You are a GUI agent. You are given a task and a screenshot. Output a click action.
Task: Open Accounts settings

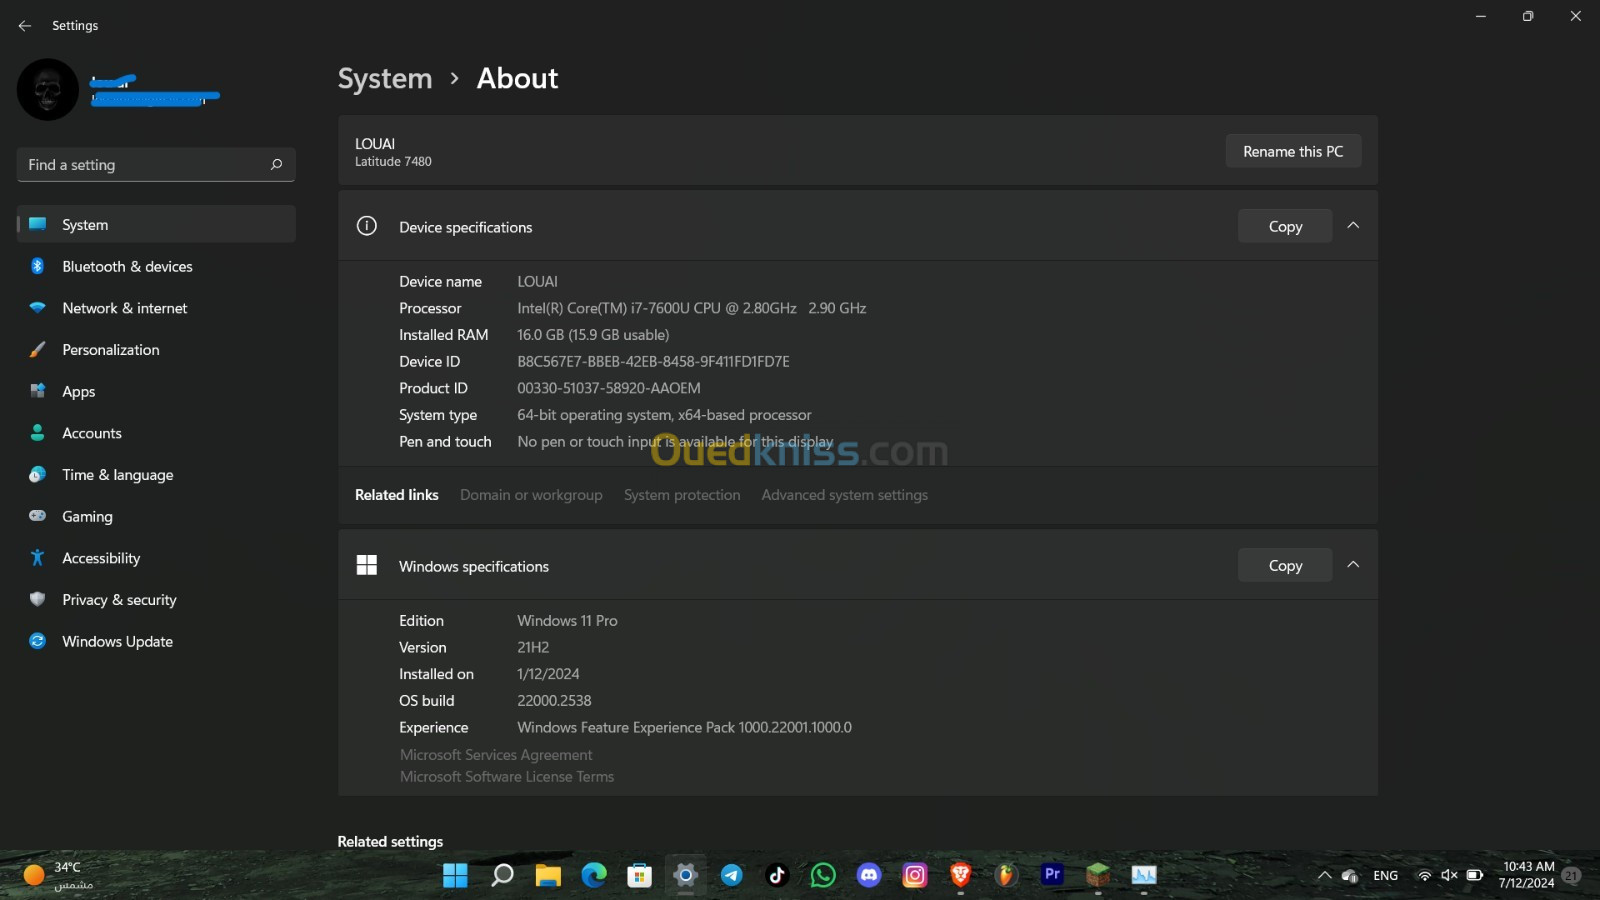coord(156,433)
